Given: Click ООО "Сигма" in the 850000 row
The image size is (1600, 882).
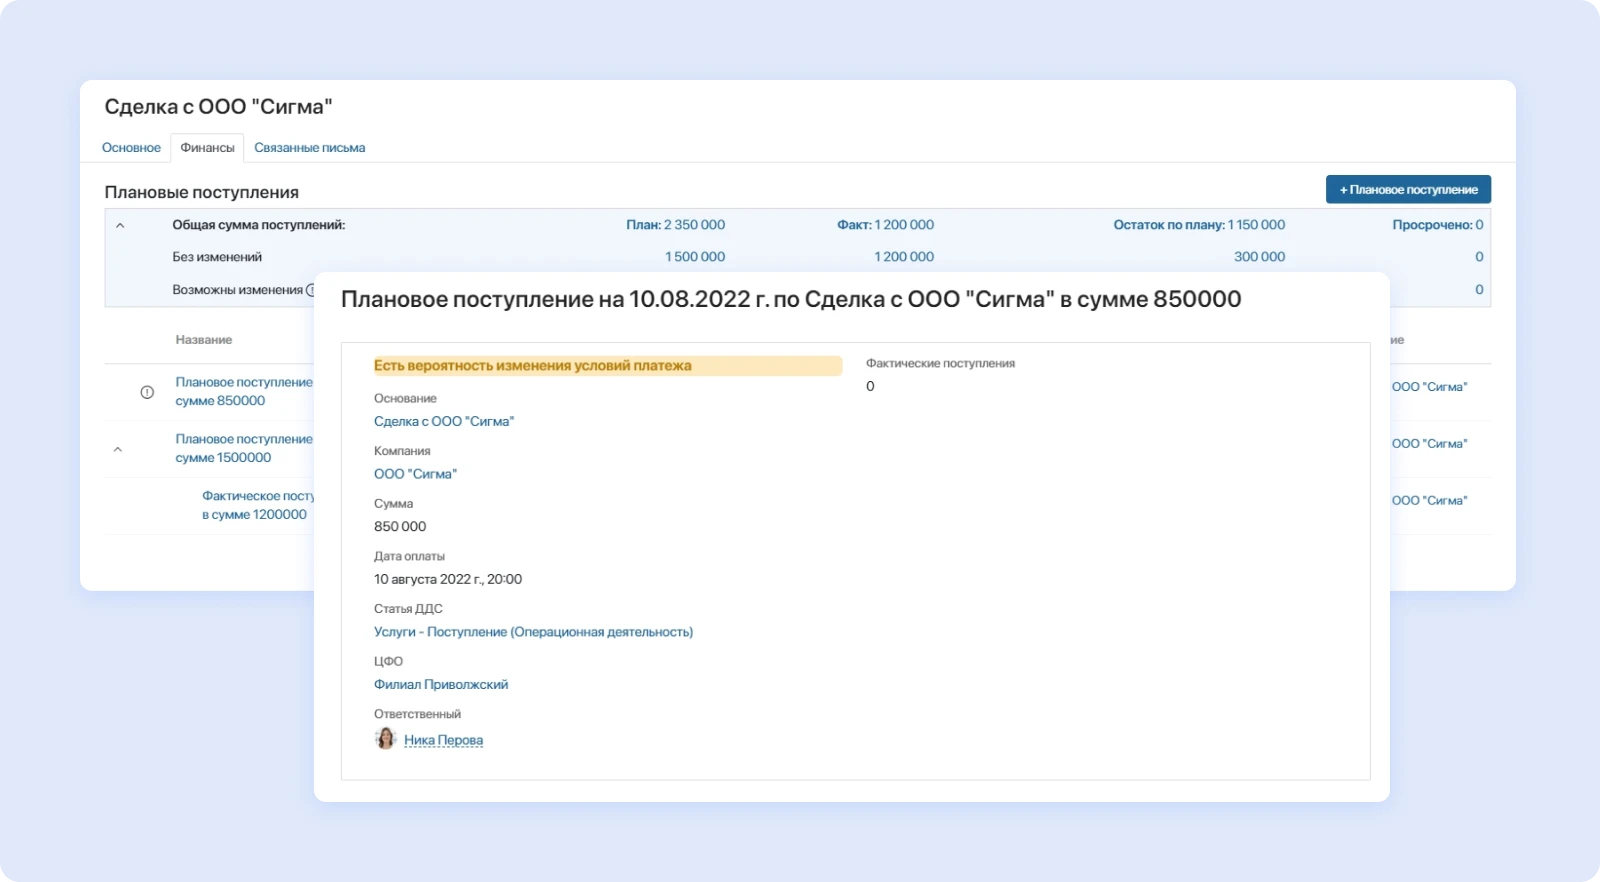Looking at the screenshot, I should tap(1429, 387).
